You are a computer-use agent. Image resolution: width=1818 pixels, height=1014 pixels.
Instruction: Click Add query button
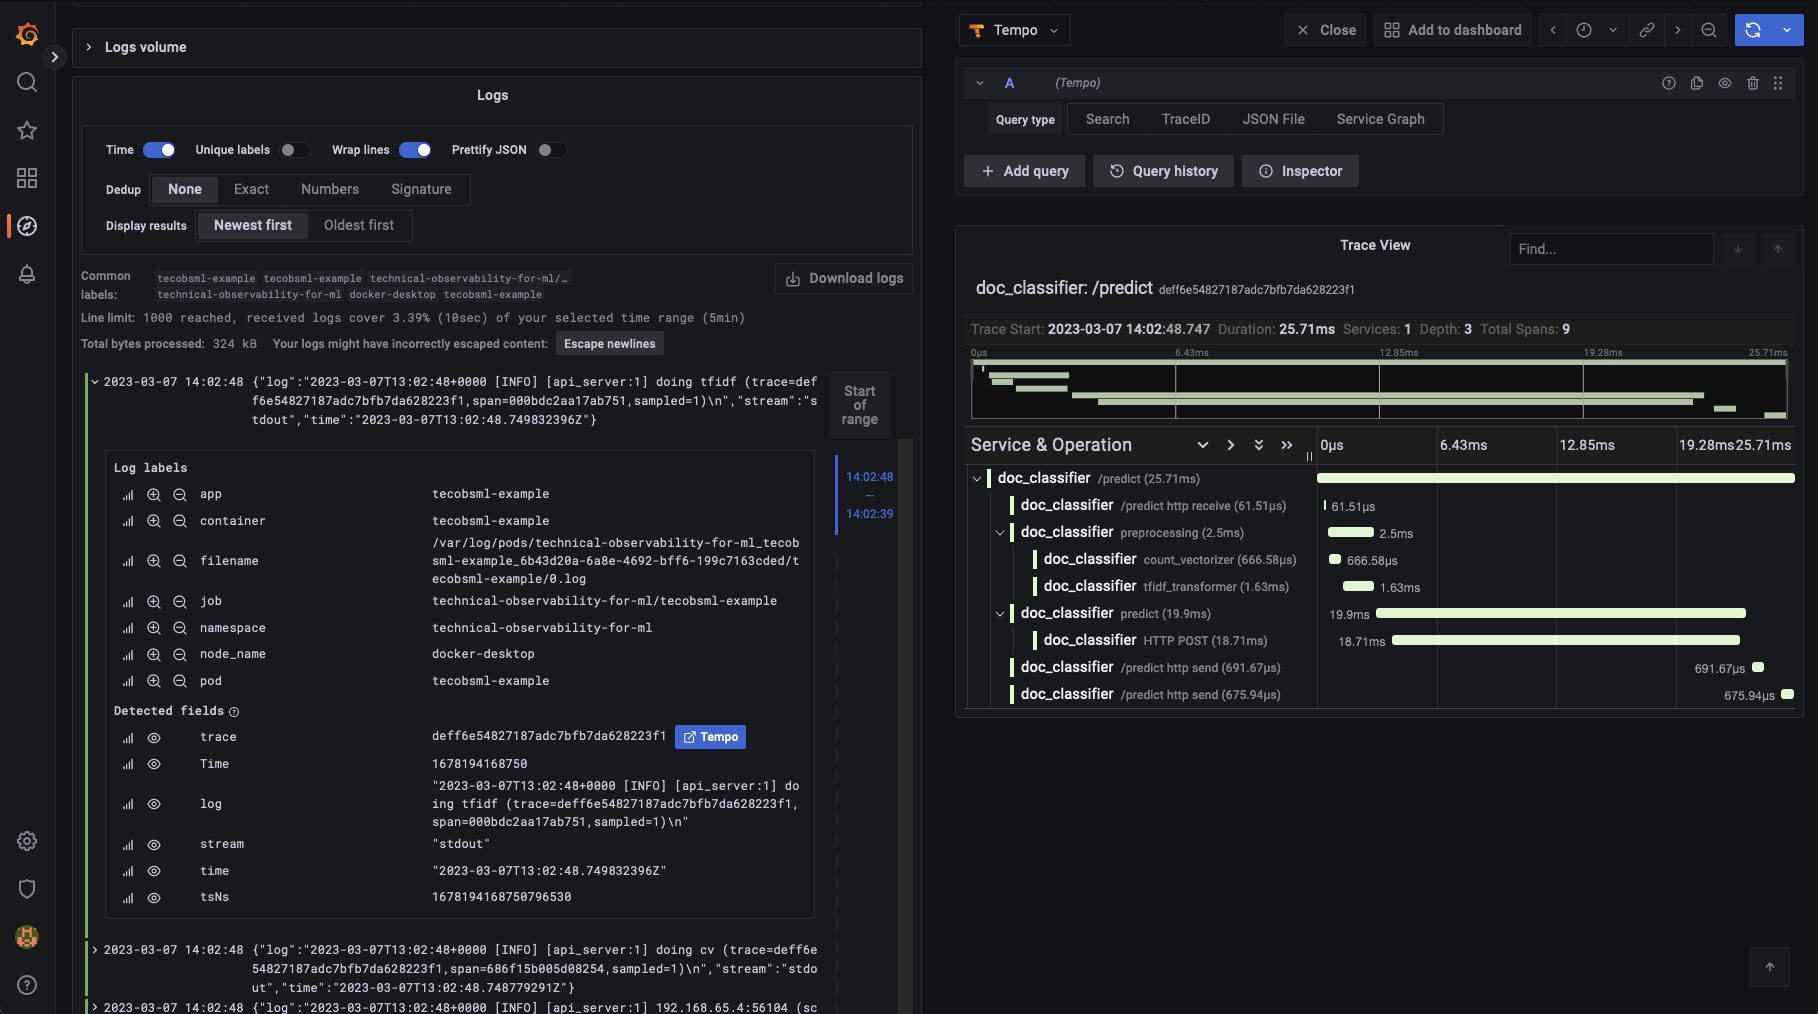coord(1024,171)
